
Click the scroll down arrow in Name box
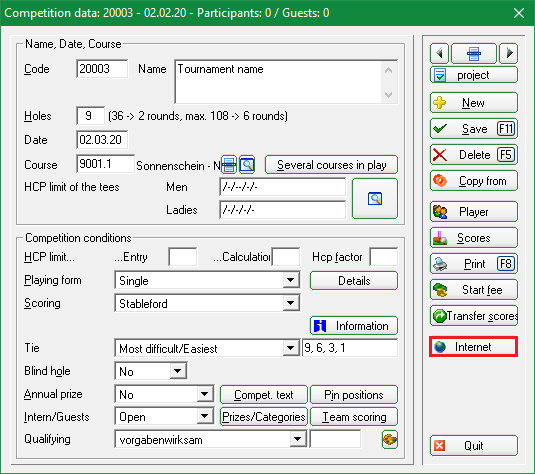(388, 94)
